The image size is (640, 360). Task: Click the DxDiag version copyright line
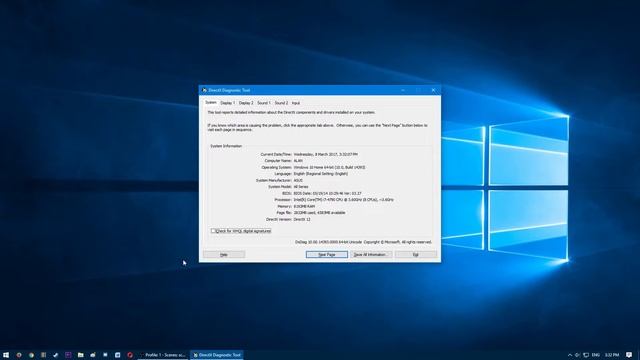363,242
